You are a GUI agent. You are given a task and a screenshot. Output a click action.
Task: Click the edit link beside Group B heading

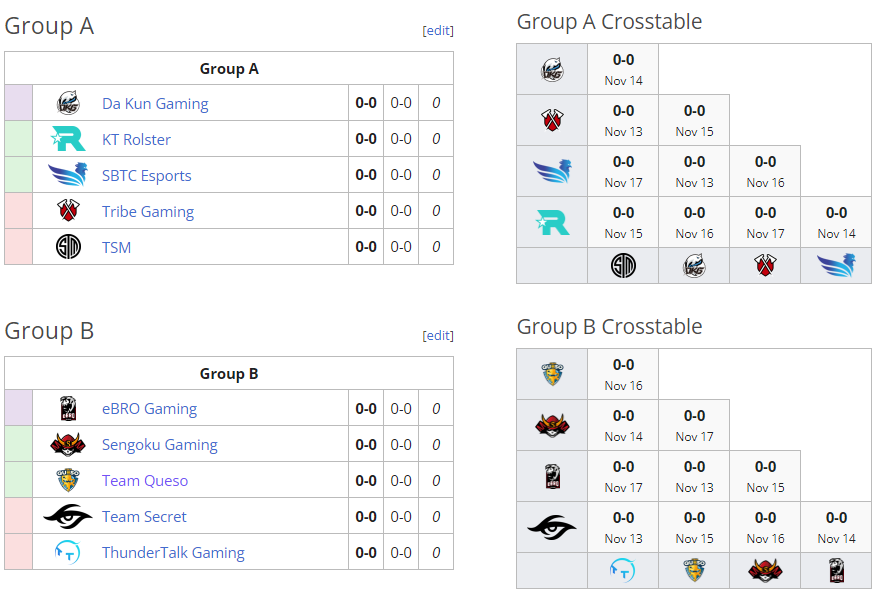point(438,336)
